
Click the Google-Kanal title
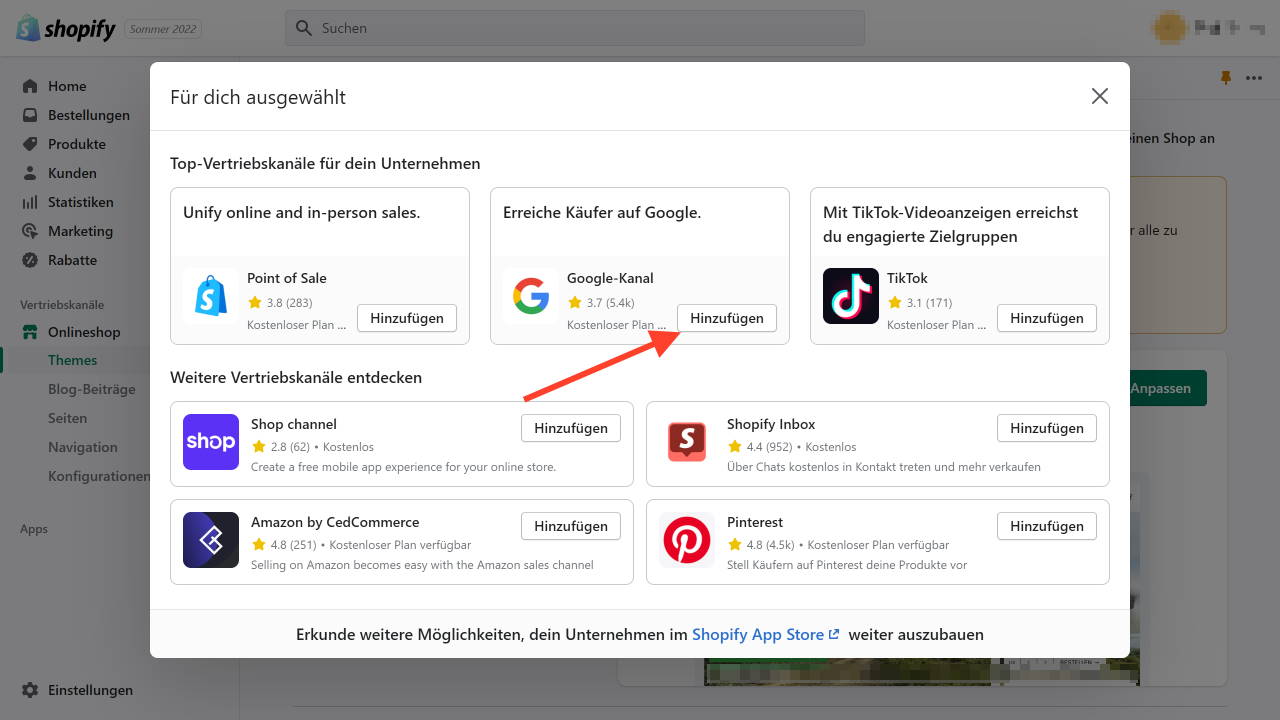point(610,278)
